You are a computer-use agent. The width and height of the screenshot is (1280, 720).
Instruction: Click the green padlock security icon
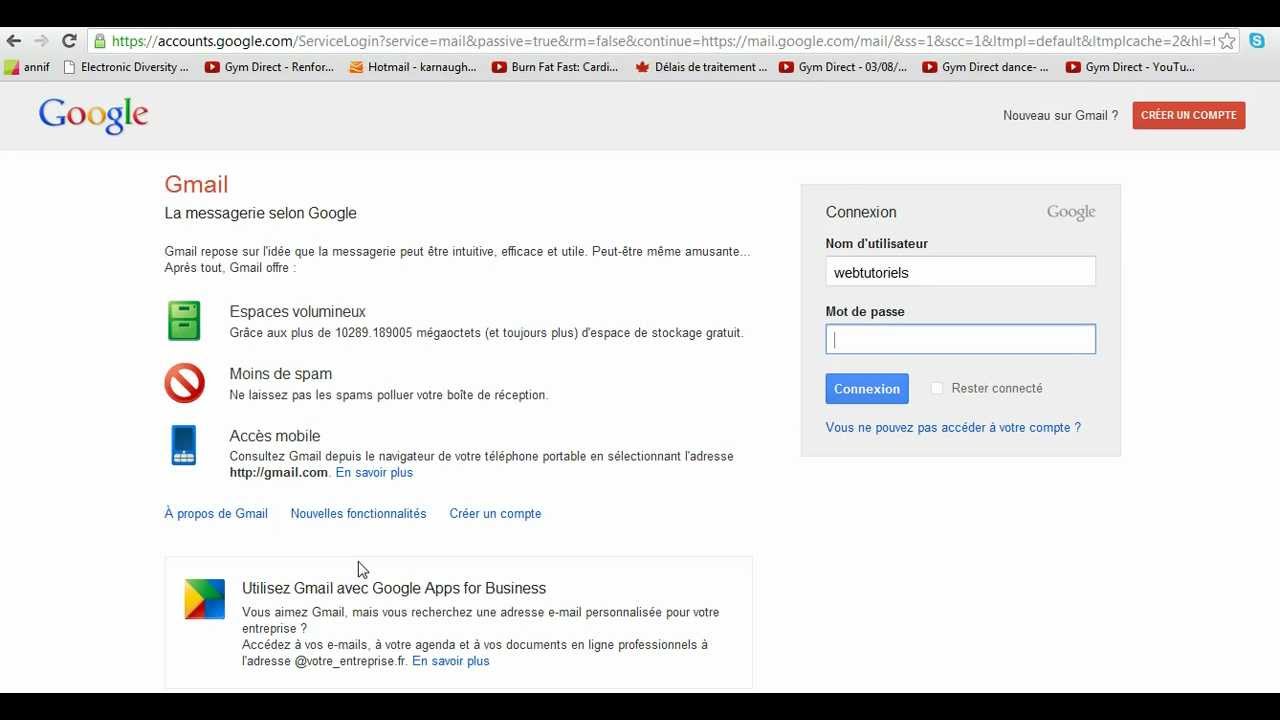click(99, 41)
